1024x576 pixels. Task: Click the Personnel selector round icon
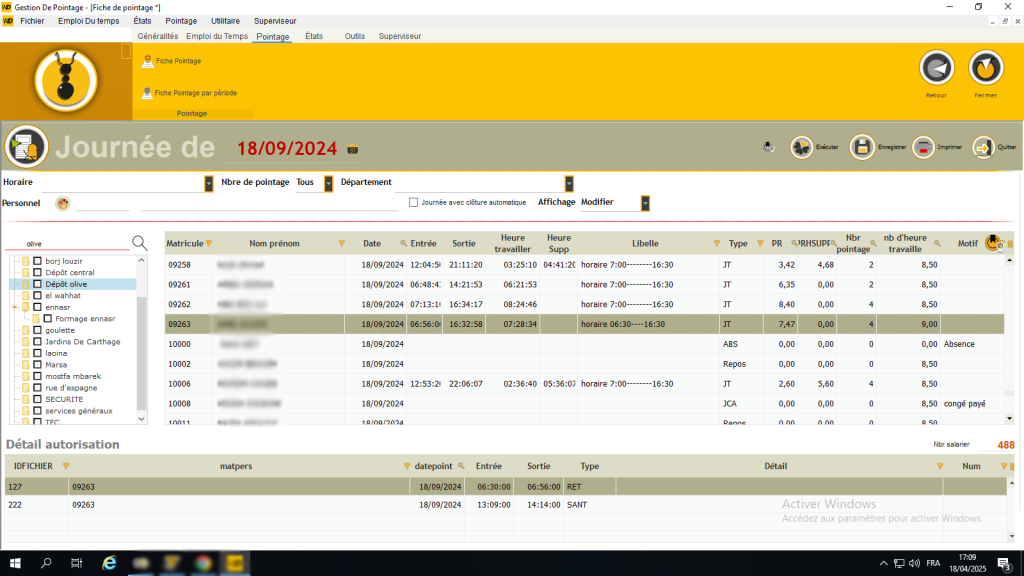[62, 203]
